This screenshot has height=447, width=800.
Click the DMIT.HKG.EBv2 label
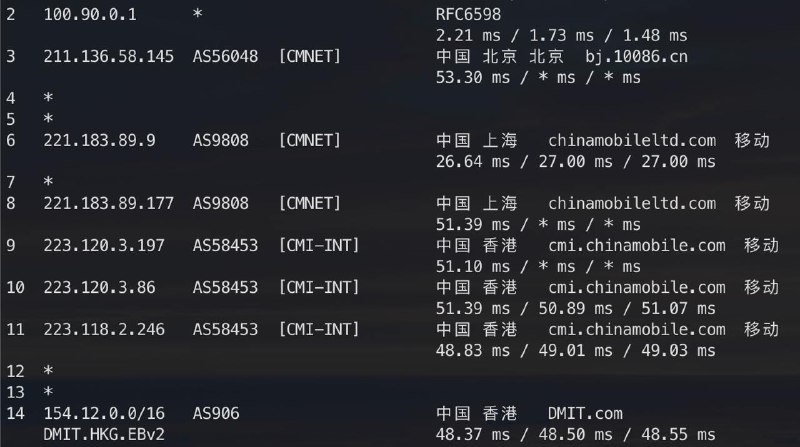pos(104,435)
